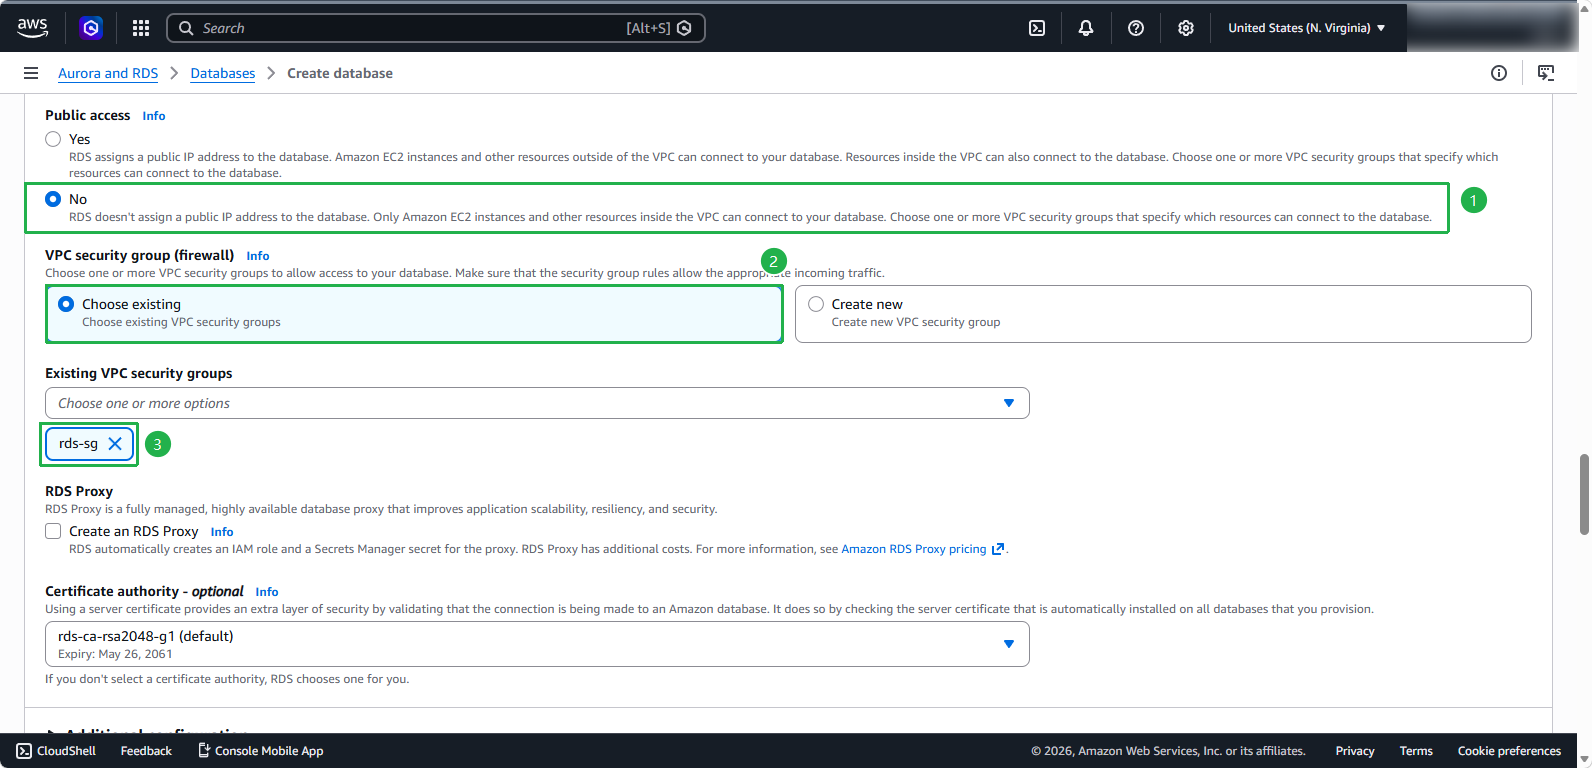Image resolution: width=1592 pixels, height=768 pixels.
Task: Go to Databases breadcrumb
Action: pos(223,73)
